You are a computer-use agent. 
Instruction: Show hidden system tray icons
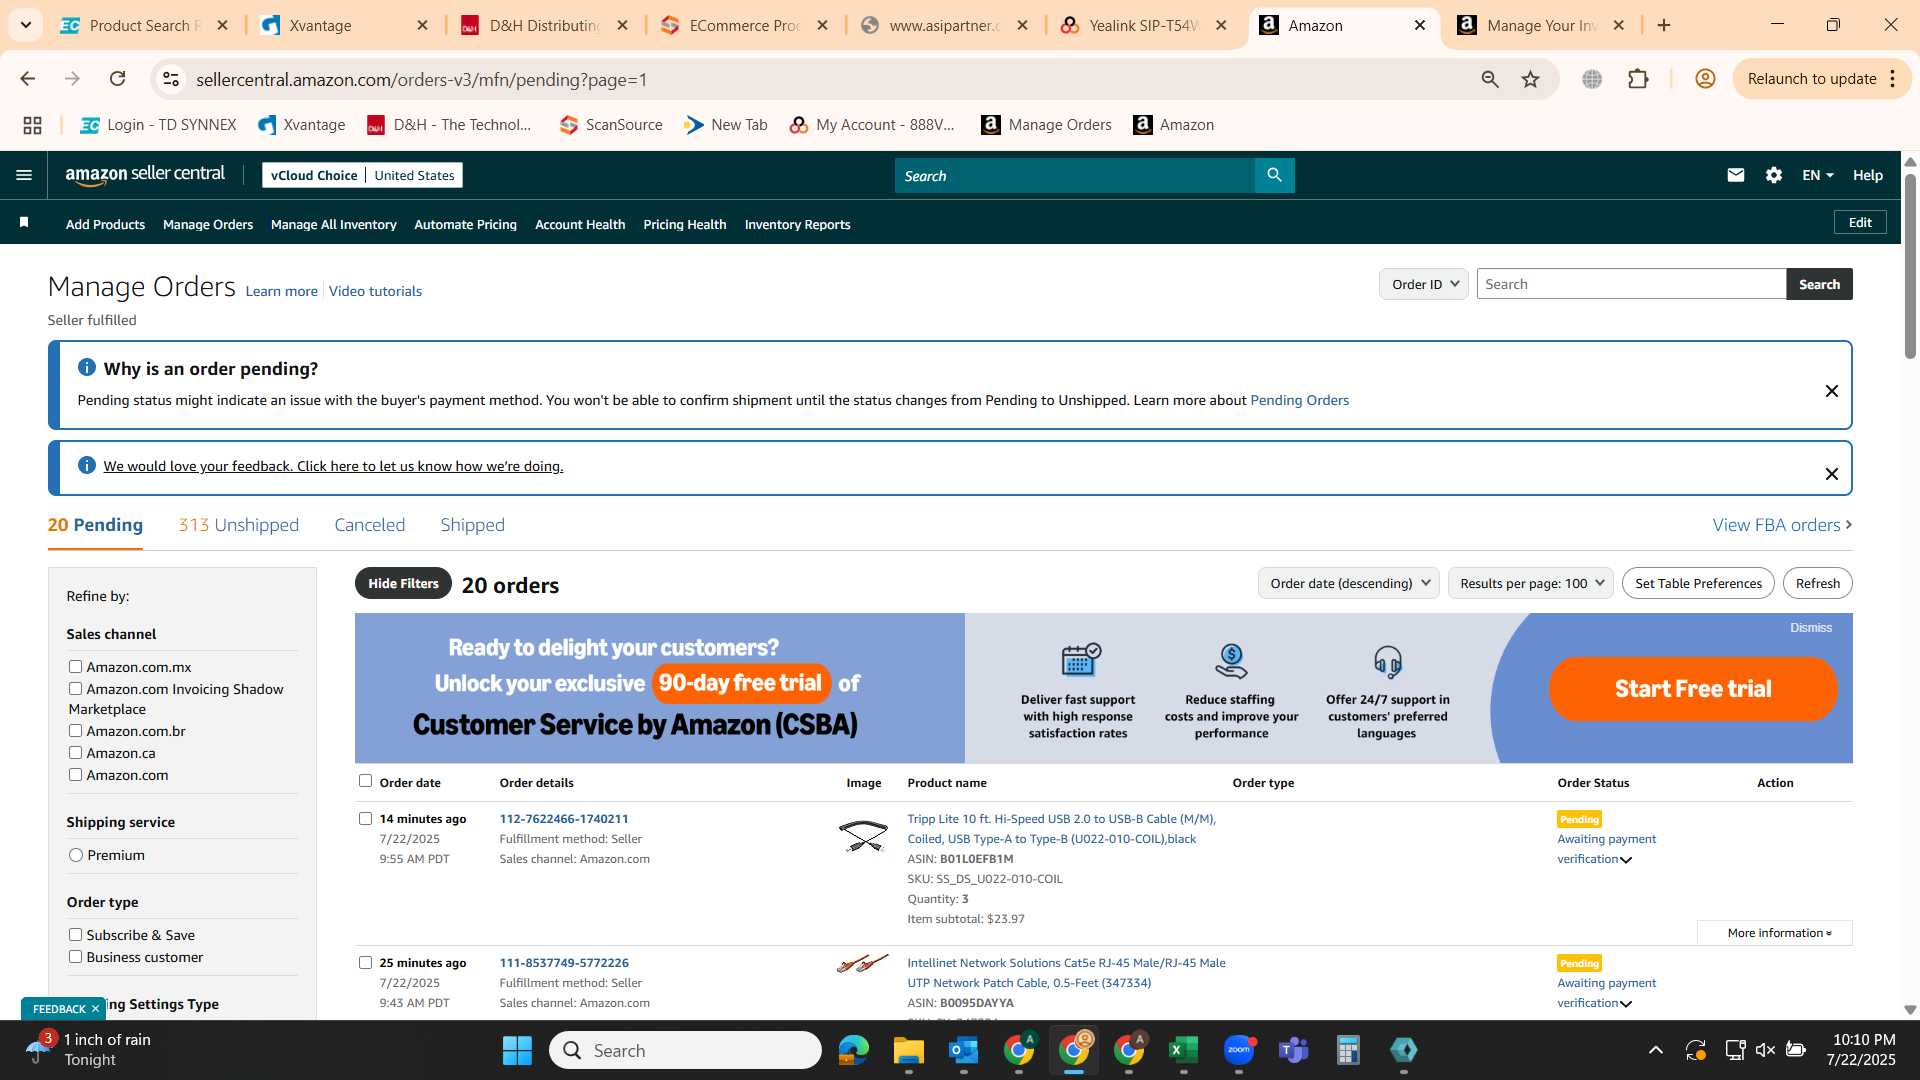[x=1655, y=1050]
